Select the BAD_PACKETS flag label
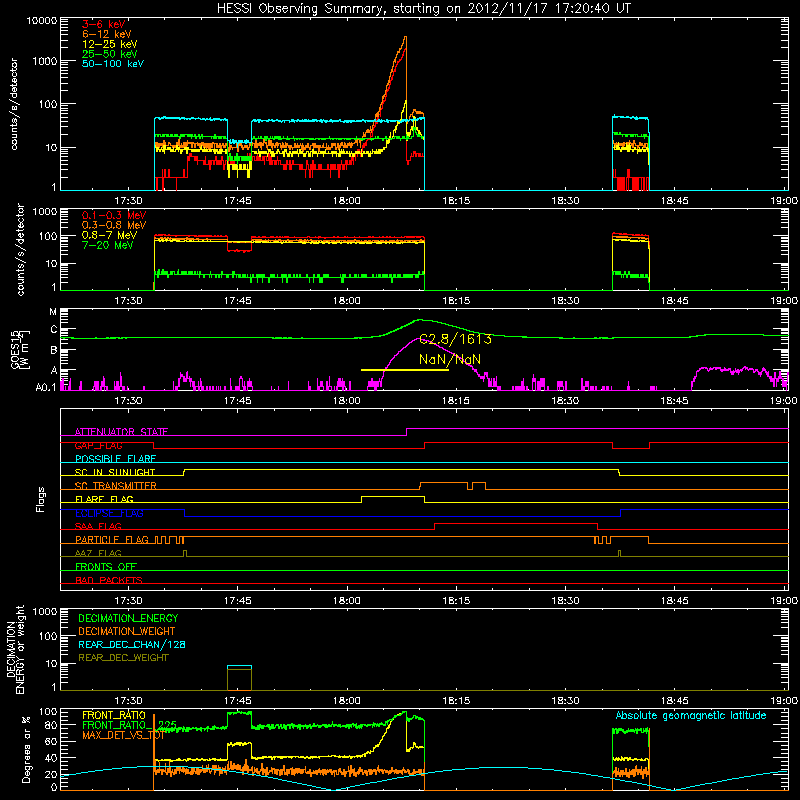This screenshot has width=800, height=800. click(109, 580)
